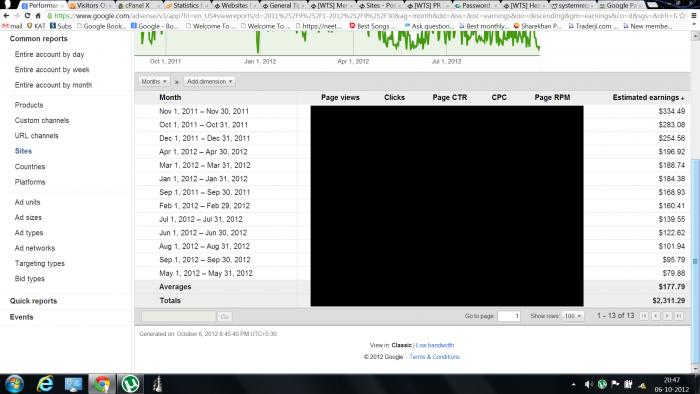Click the Chrome taskbar icon
Screen dimensions: 700x394
click(102, 384)
